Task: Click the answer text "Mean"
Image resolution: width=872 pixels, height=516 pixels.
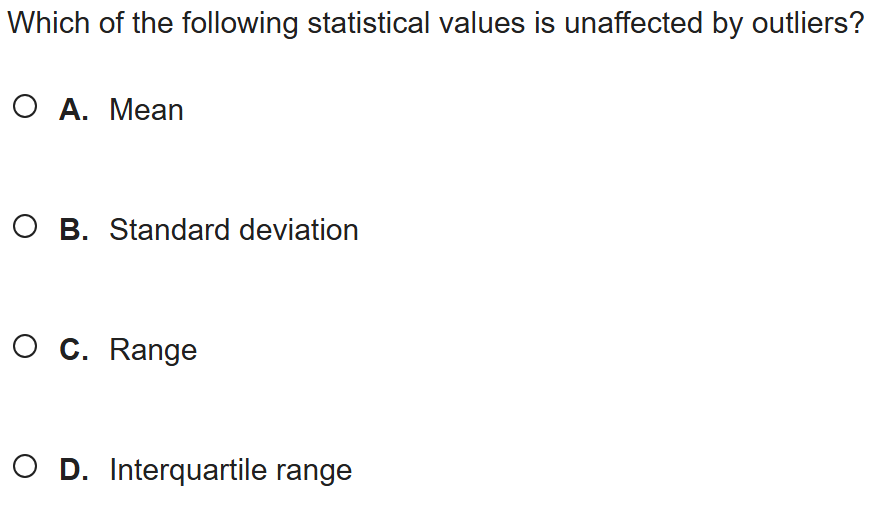Action: (146, 109)
